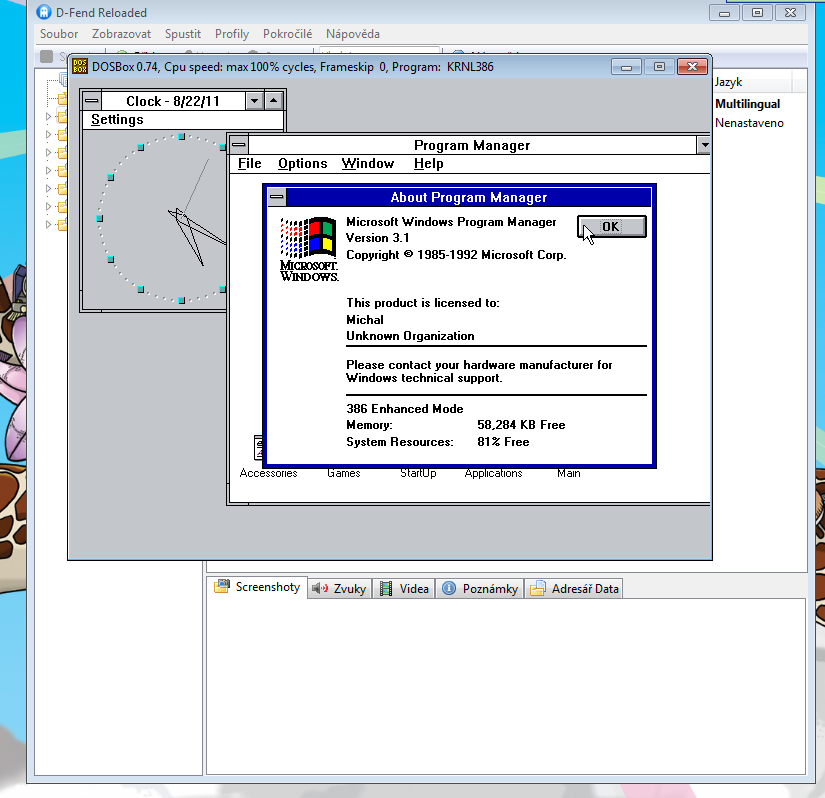825x798 pixels.
Task: Switch to the Screenshoty tab
Action: (257, 587)
